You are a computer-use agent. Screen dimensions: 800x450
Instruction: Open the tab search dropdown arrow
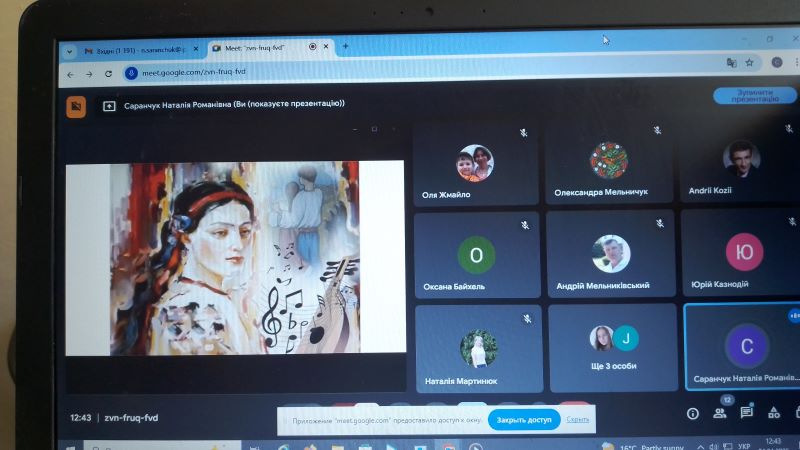pos(69,52)
